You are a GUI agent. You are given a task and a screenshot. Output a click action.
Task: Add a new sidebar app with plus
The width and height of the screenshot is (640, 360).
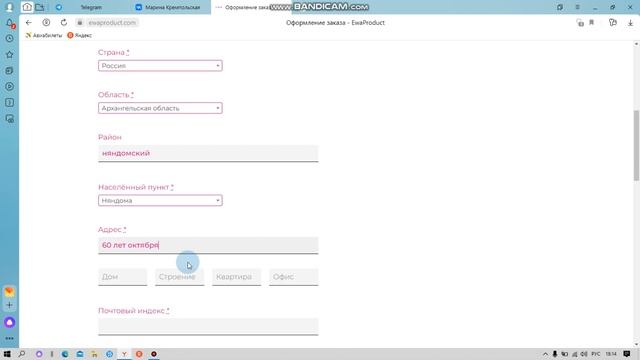coord(9,305)
